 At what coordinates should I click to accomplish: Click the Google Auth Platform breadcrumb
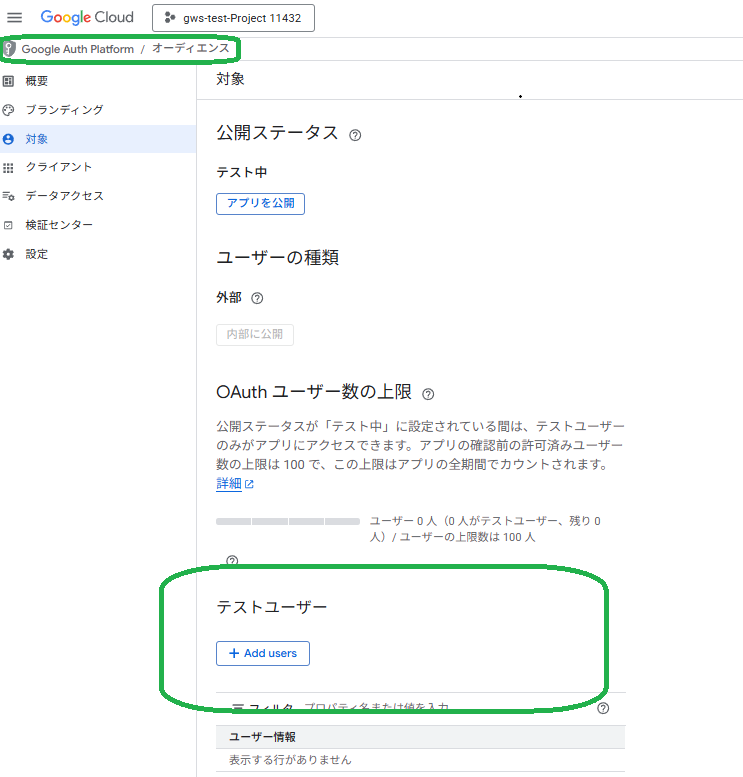[77, 49]
